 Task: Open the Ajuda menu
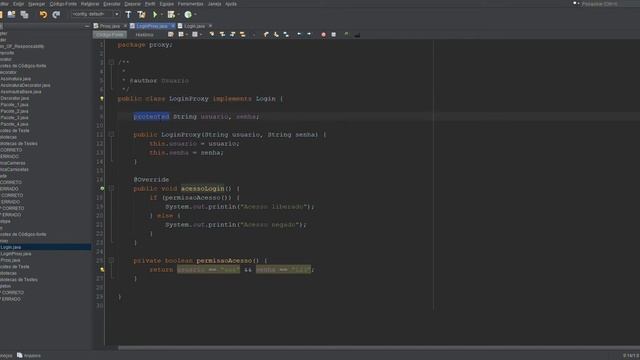pyautogui.click(x=231, y=4)
